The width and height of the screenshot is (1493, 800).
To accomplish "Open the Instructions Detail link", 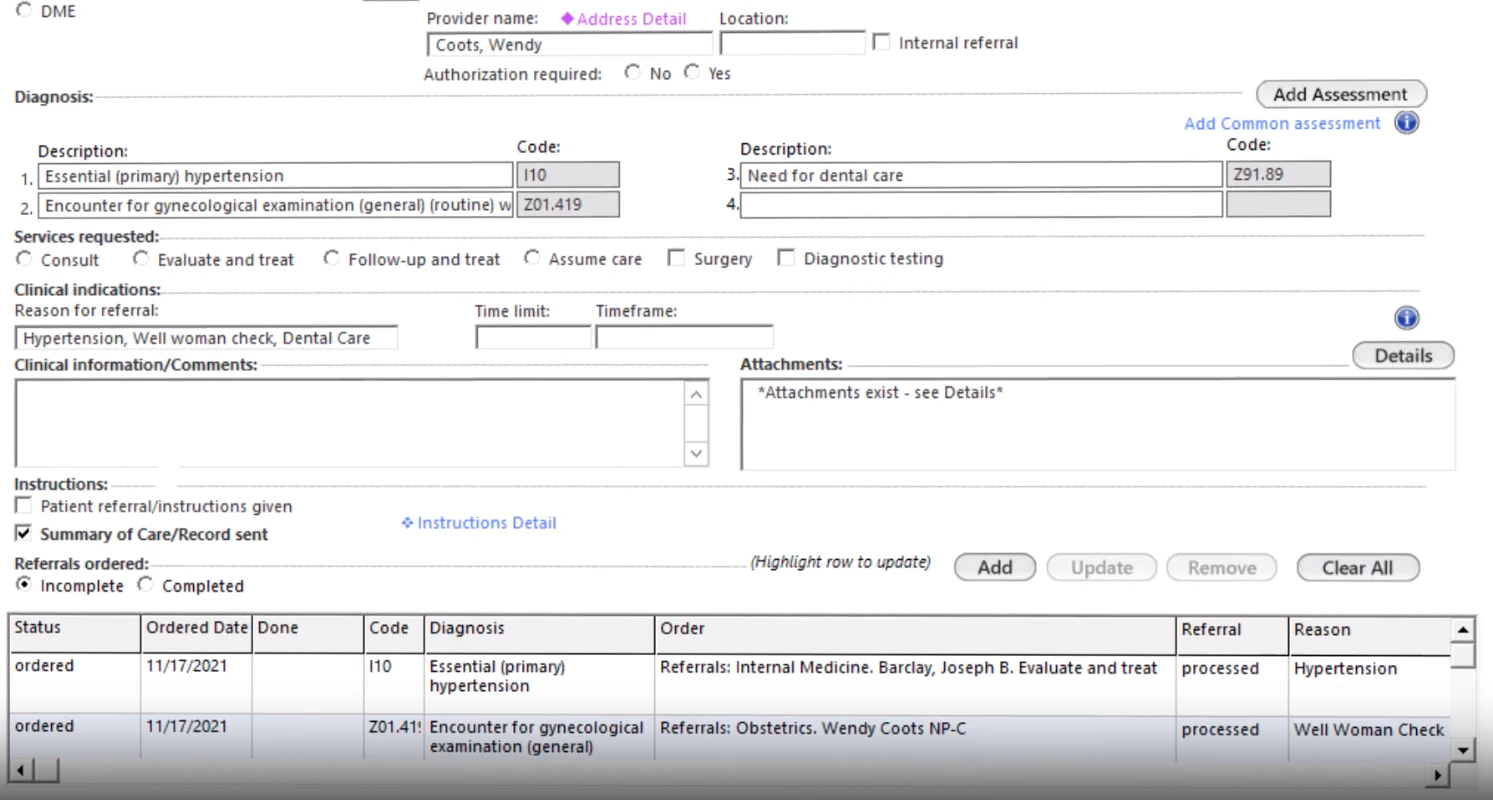I will click(478, 522).
